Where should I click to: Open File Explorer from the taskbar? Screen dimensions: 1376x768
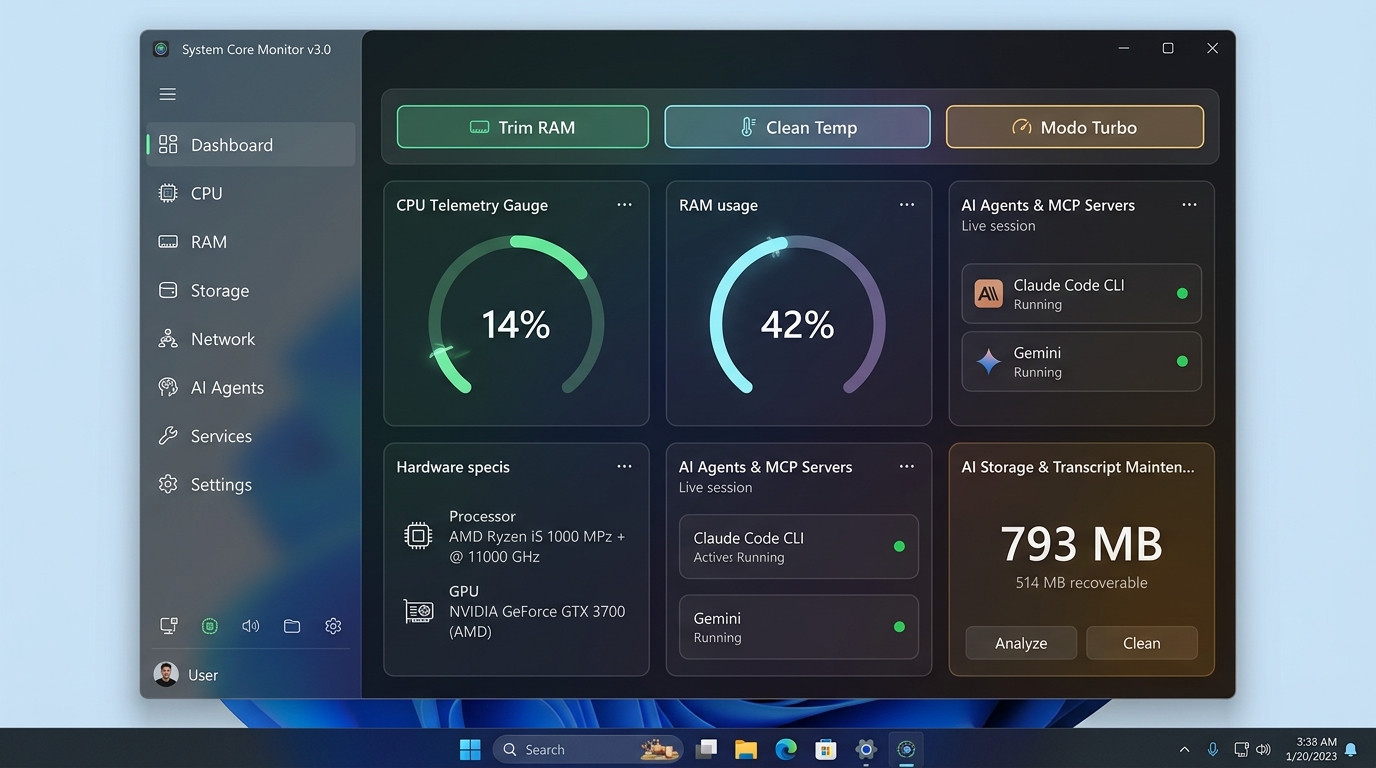746,749
